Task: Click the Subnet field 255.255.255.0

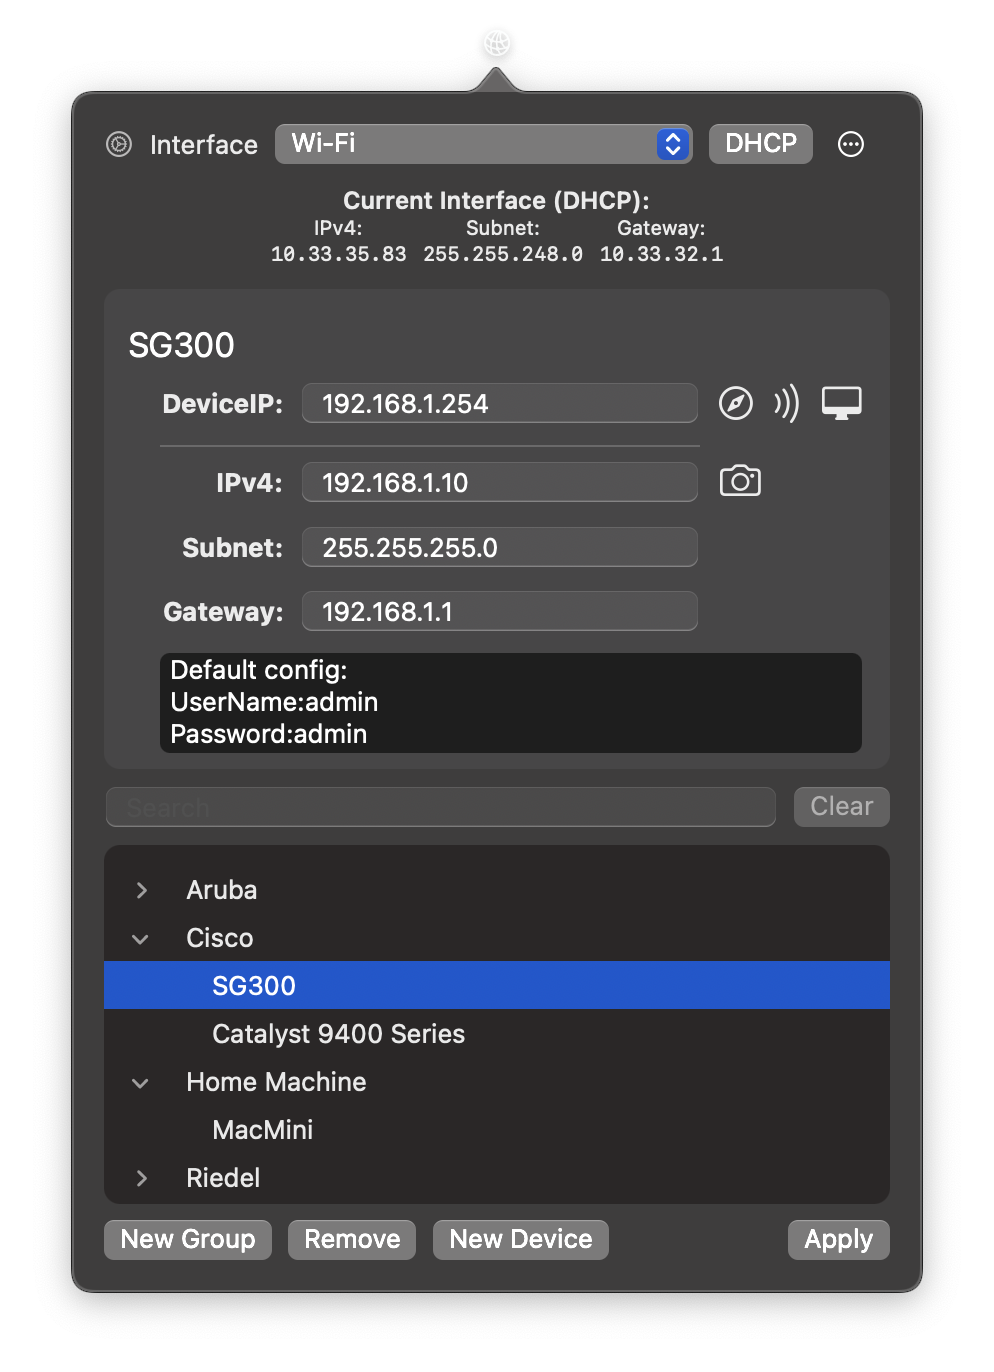Action: click(x=500, y=547)
